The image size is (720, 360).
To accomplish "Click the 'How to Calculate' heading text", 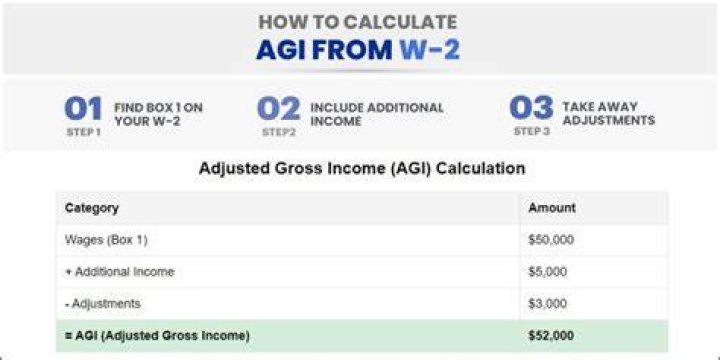I will pyautogui.click(x=358, y=22).
